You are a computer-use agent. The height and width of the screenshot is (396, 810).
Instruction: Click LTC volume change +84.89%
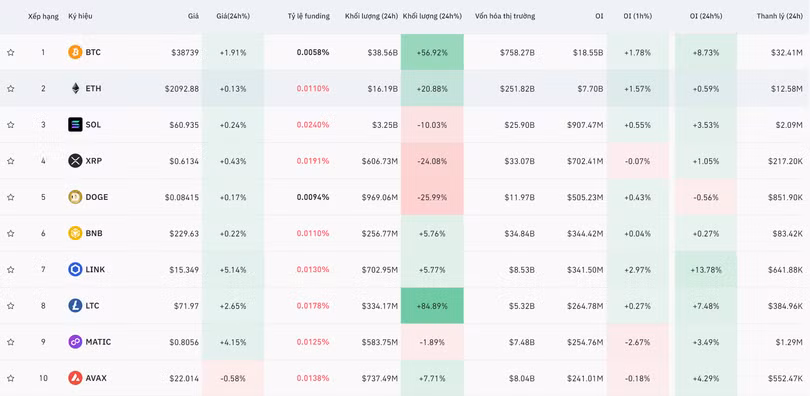coord(432,306)
